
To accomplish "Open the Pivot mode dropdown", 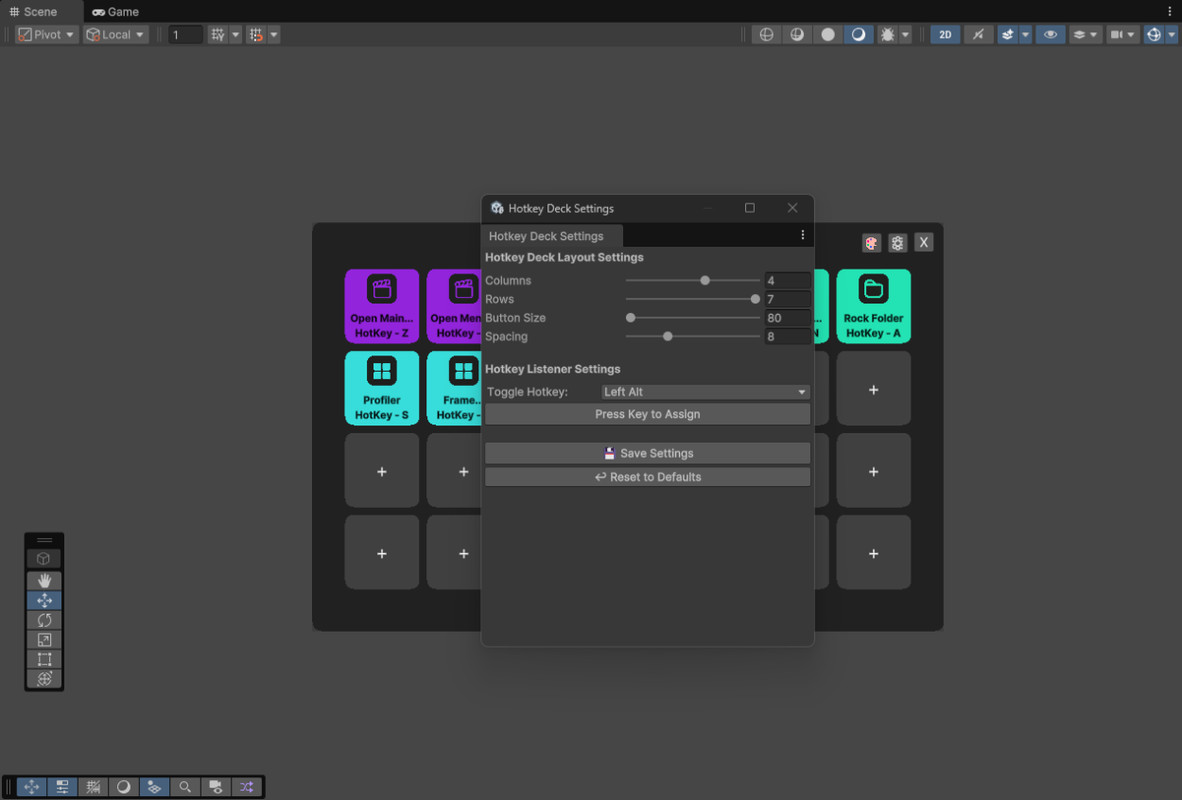I will (x=45, y=33).
